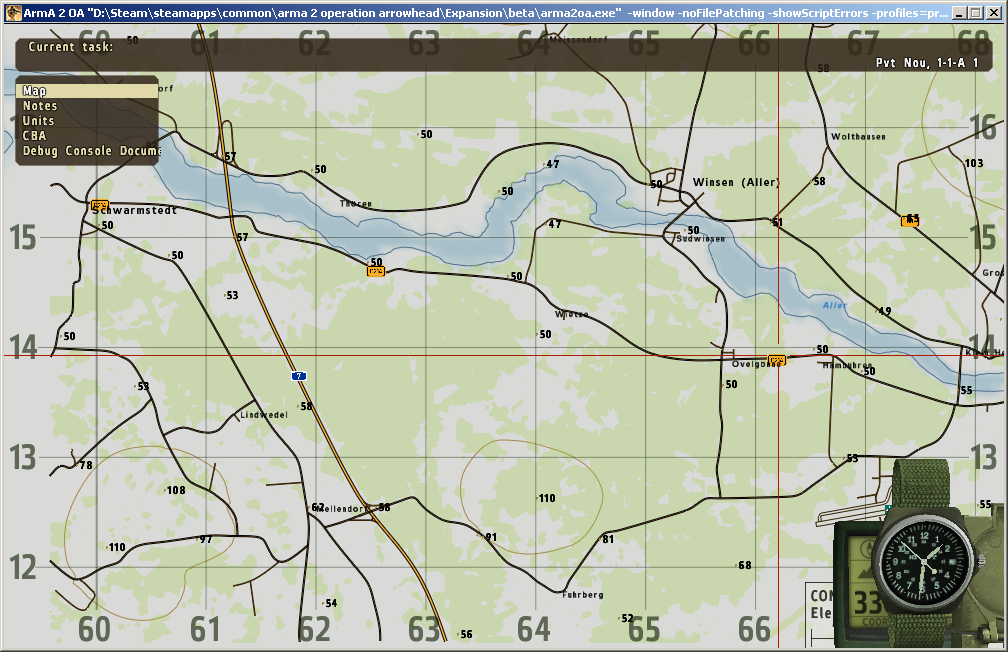Click the Schwarmstedt town name

[134, 210]
